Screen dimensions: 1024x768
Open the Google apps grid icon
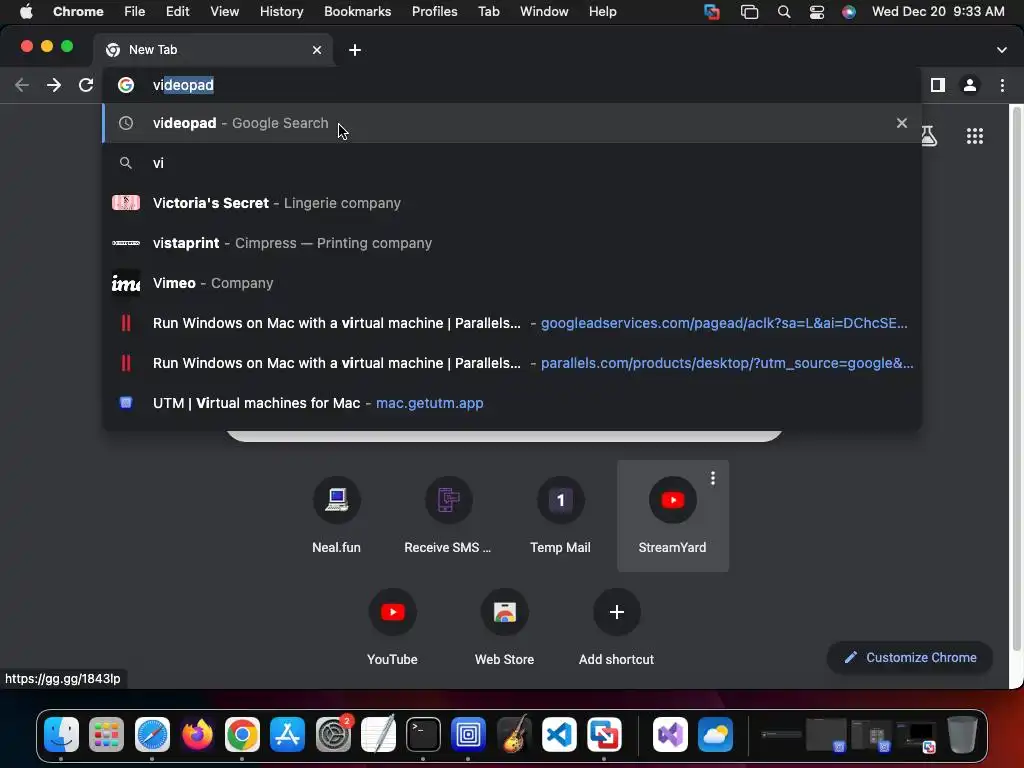[974, 136]
